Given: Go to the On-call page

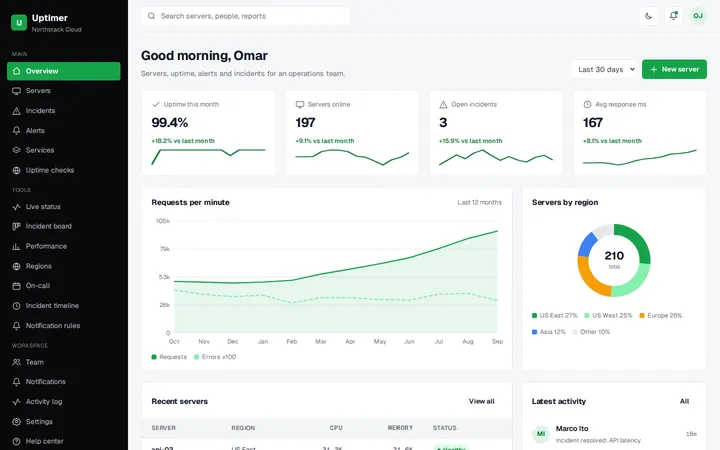Looking at the screenshot, I should point(64,286).
